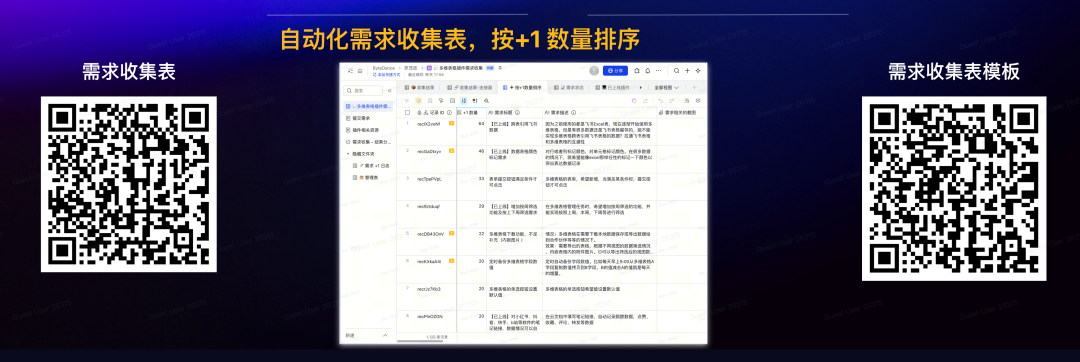Toggle the select-all checkbox in table header
Screen dimensions: 1080x362
click(x=407, y=112)
